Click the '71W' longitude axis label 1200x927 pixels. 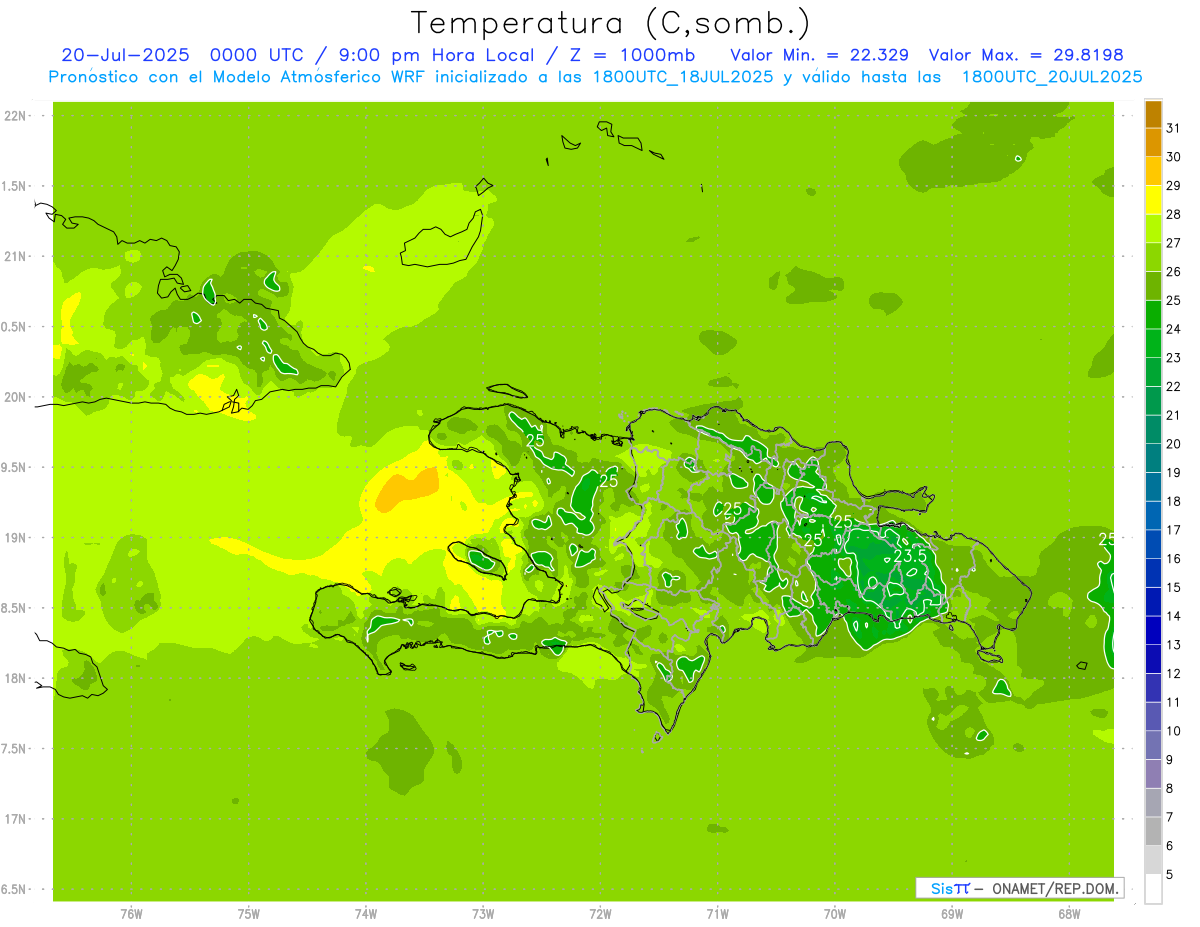coord(717,914)
